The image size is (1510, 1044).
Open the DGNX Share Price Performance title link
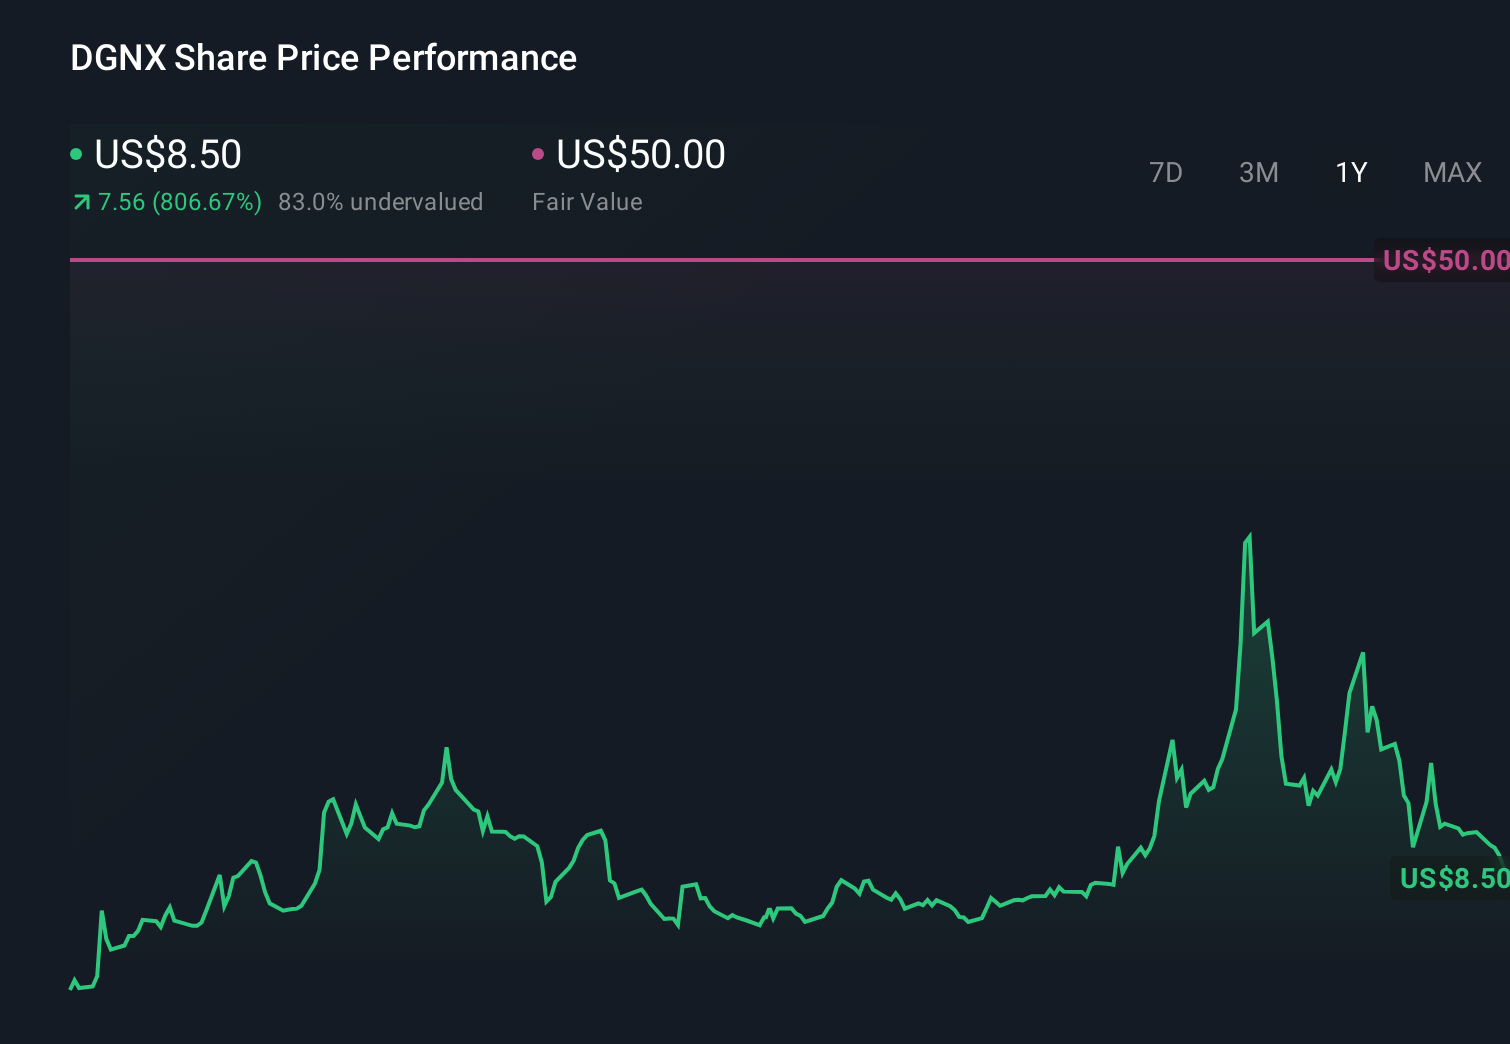click(x=322, y=58)
